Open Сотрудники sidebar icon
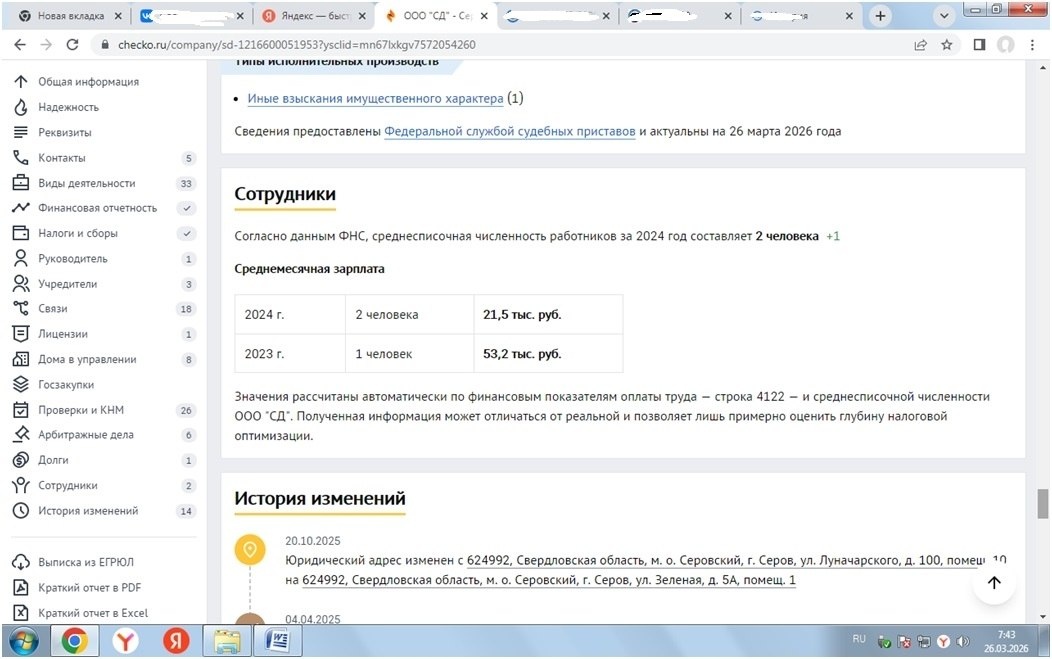Image resolution: width=1052 pixels, height=659 pixels. coord(21,485)
